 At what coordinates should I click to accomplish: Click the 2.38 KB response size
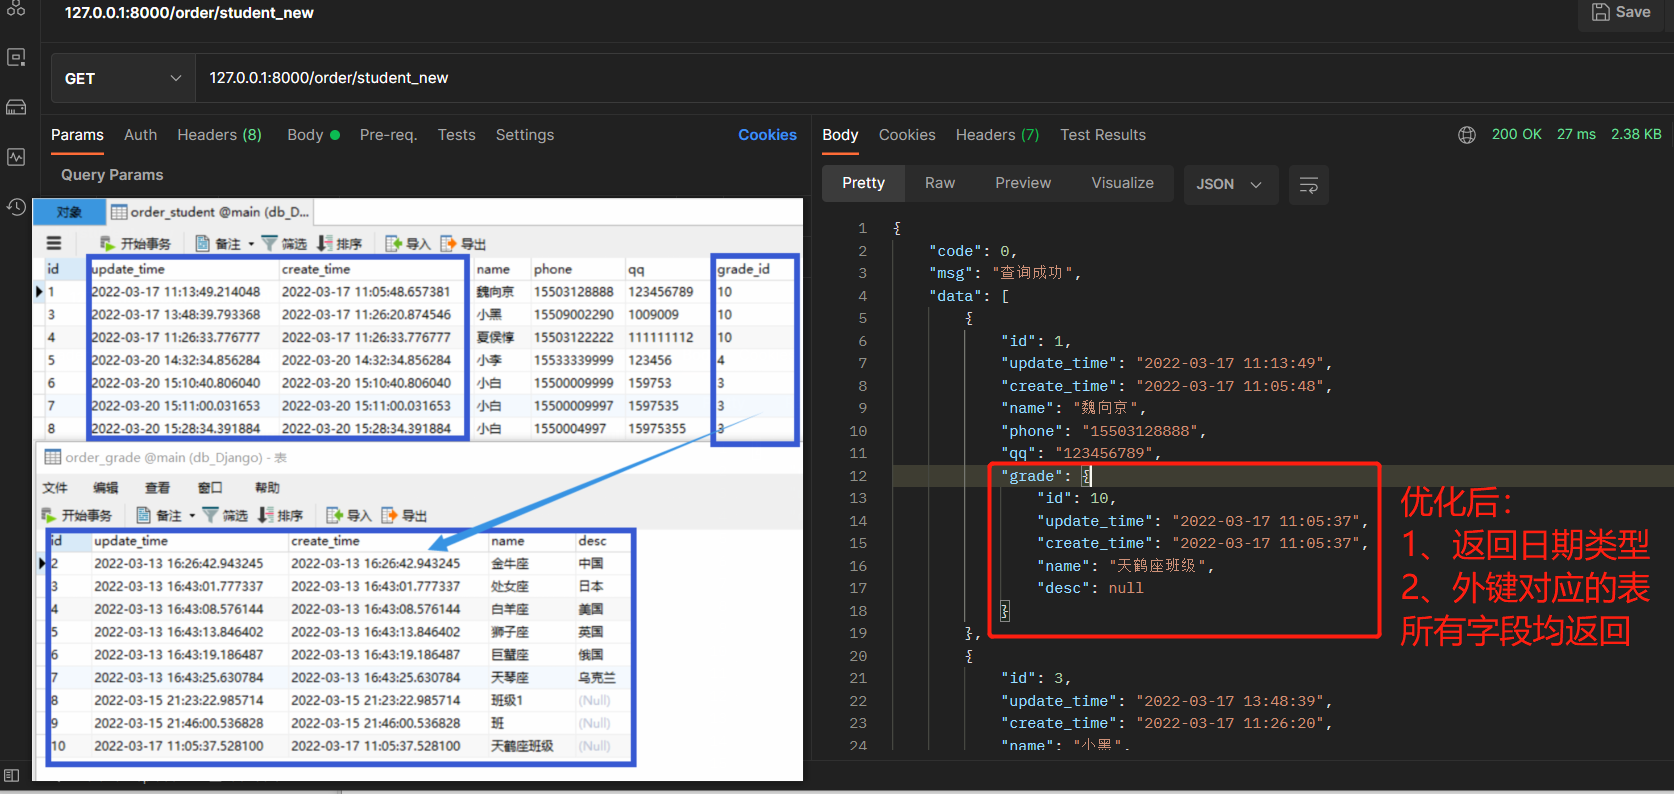pos(1636,134)
